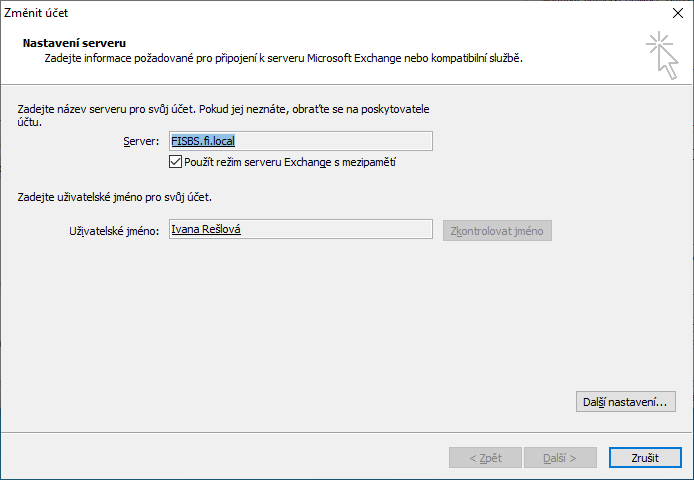The height and width of the screenshot is (480, 694).
Task: Go back with the Zpět button
Action: (484, 457)
